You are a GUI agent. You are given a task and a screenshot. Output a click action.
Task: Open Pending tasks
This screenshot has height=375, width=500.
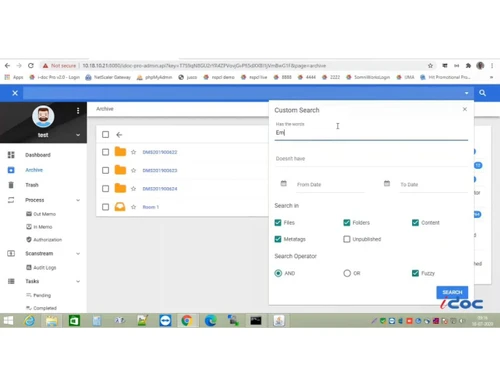coord(42,295)
